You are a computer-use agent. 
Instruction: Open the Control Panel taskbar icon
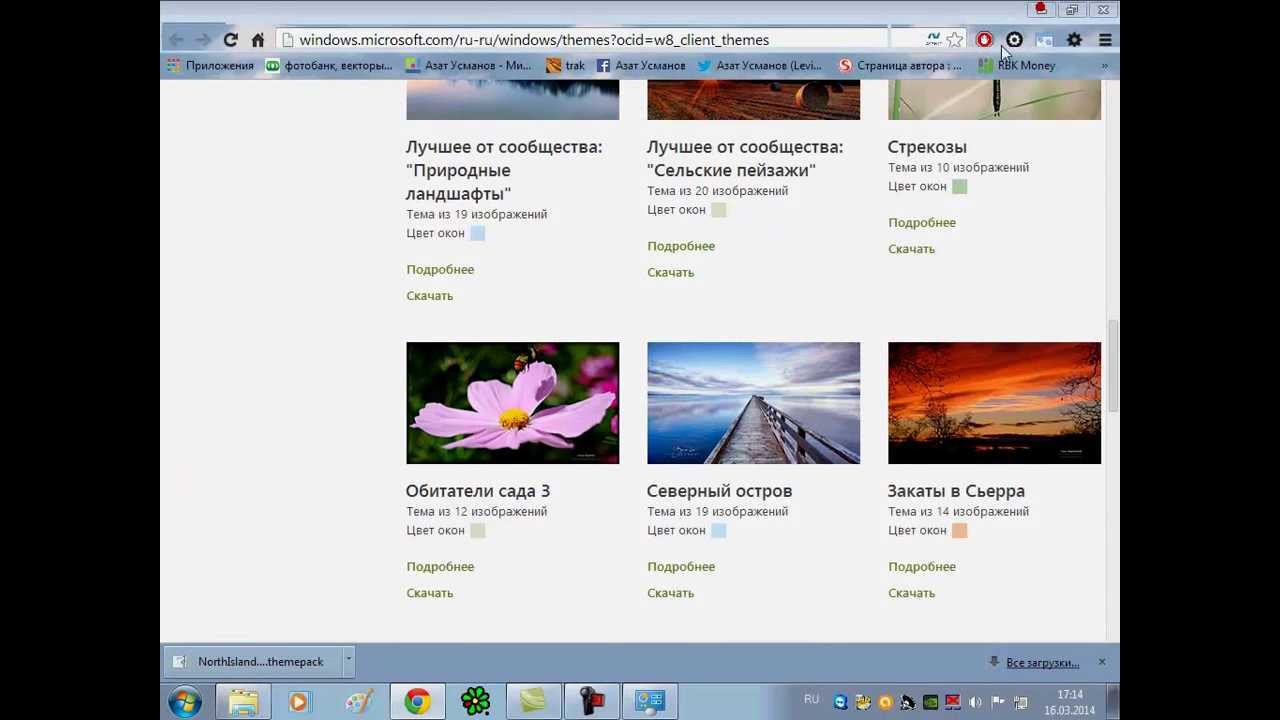click(x=650, y=702)
